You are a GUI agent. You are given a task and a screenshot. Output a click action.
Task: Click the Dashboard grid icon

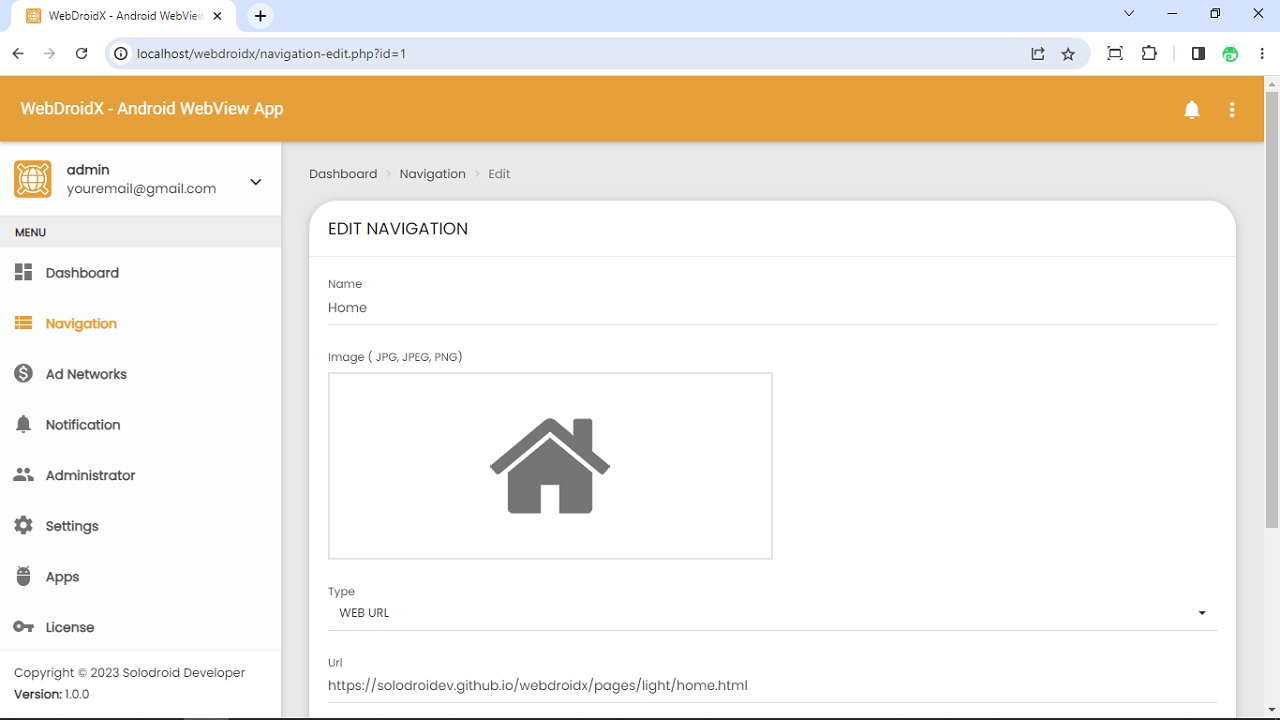(24, 272)
